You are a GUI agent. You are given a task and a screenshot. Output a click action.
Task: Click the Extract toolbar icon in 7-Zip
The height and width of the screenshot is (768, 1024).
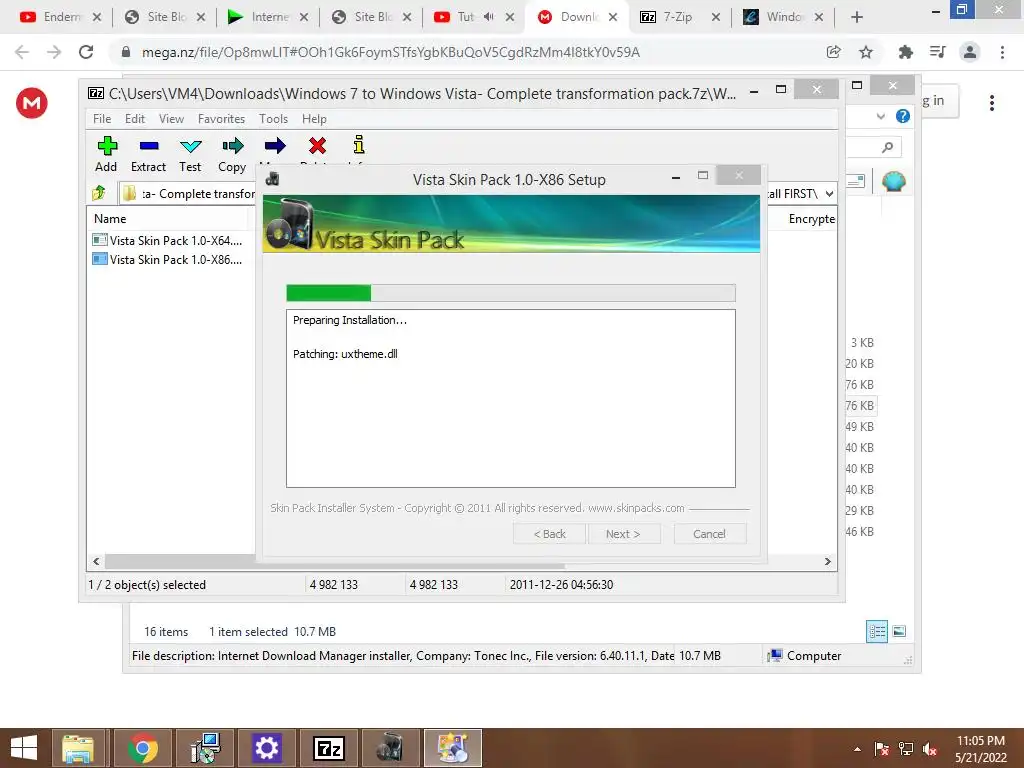(149, 155)
